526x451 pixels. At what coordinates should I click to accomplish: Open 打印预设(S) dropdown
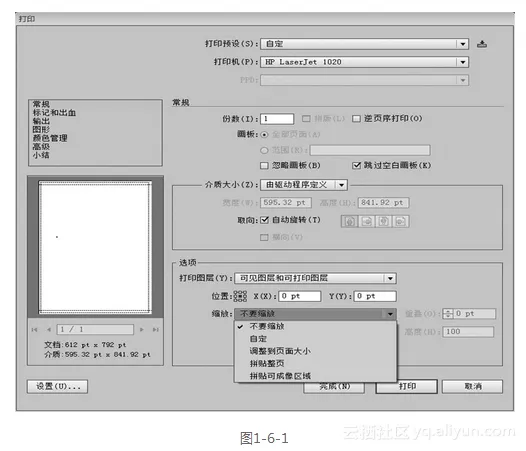(365, 44)
